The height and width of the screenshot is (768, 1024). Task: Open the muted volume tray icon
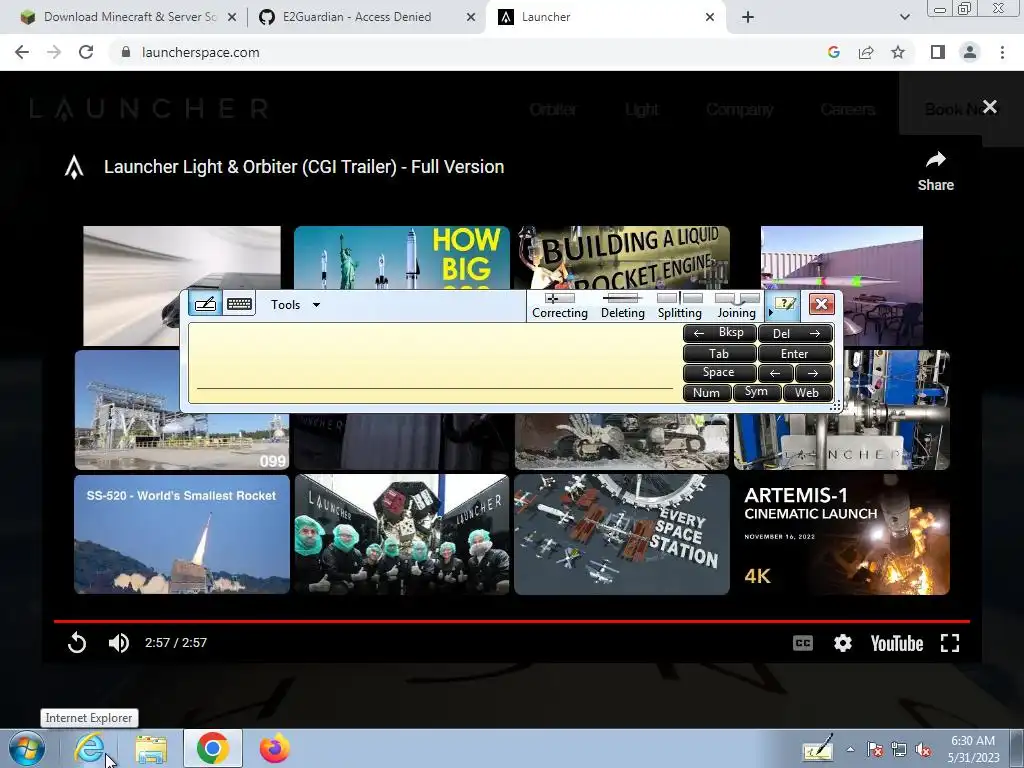pos(923,750)
